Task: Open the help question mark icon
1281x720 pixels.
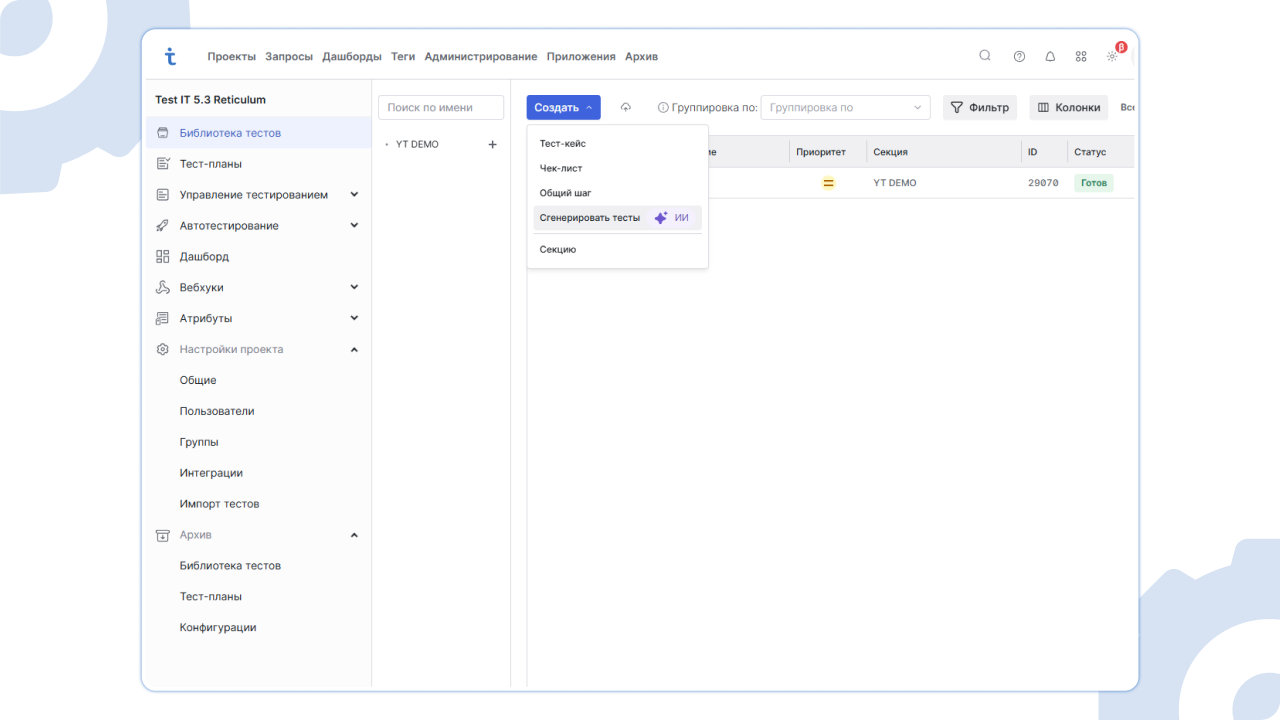Action: click(1019, 57)
